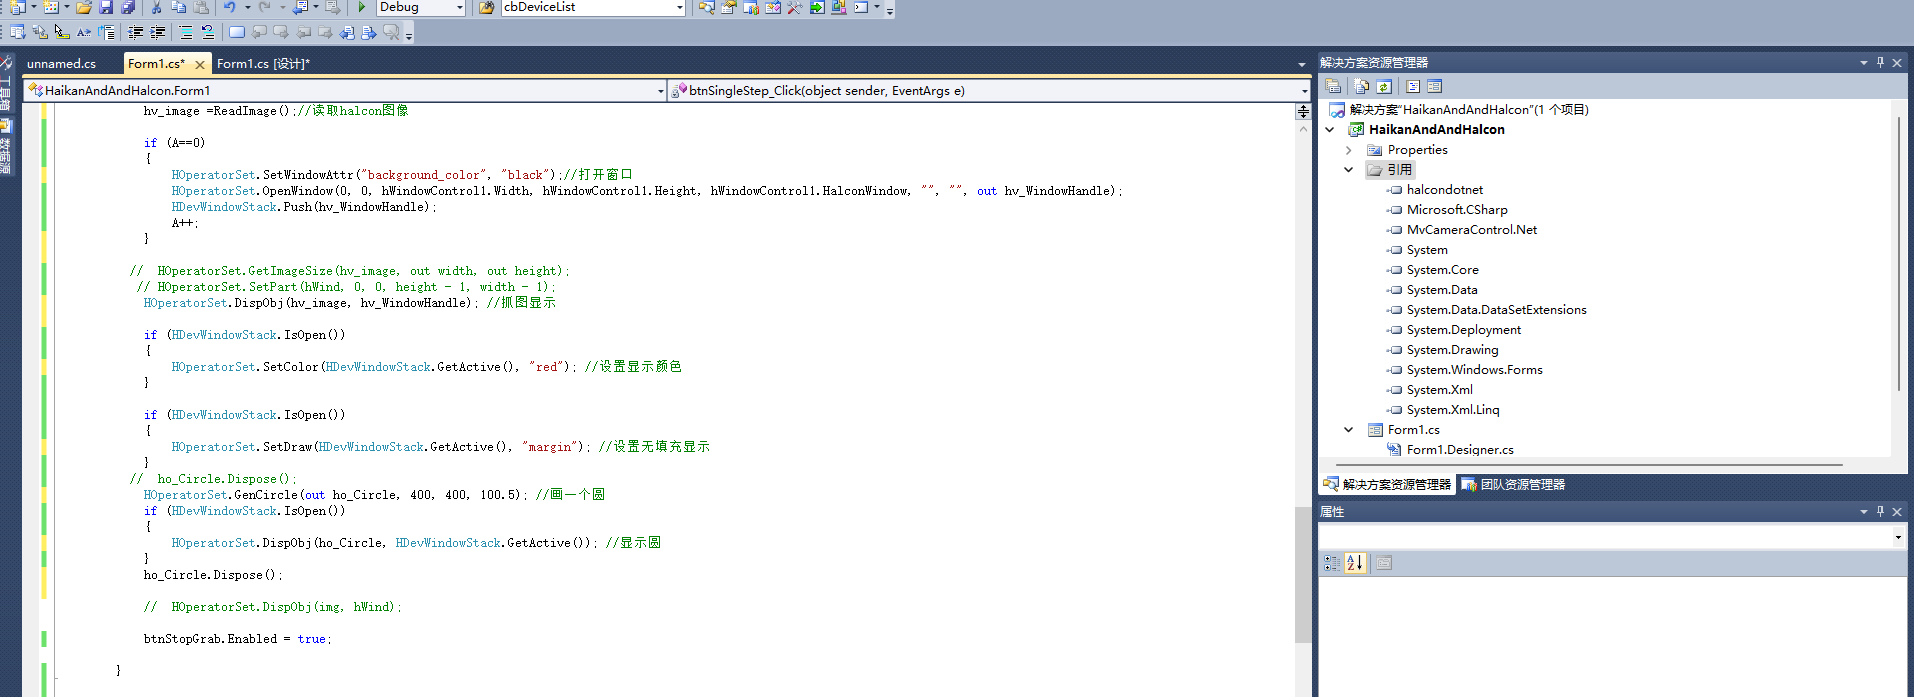Toggle Categorized view in Properties panel

point(1332,563)
